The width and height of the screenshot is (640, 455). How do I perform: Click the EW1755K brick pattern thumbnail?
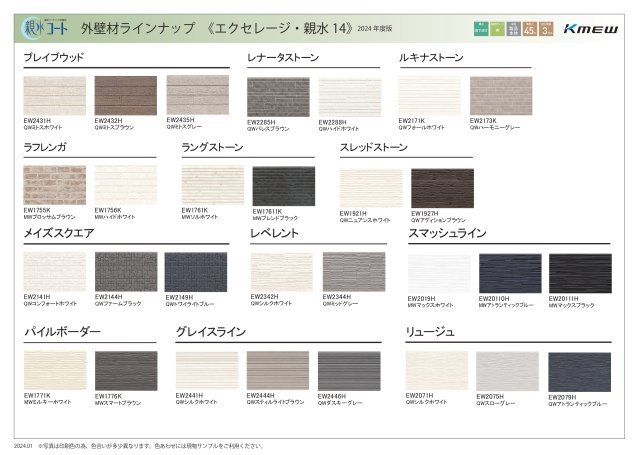54,185
